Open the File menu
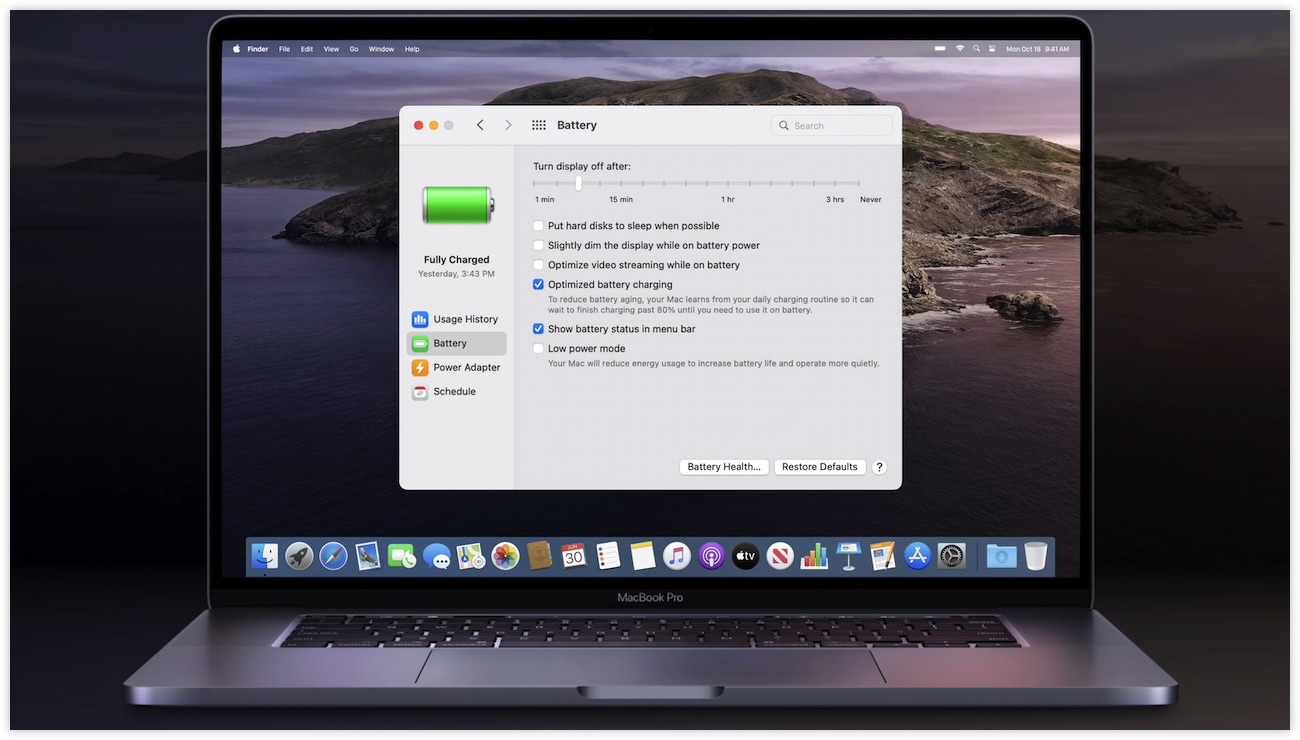The height and width of the screenshot is (740, 1300). tap(284, 49)
